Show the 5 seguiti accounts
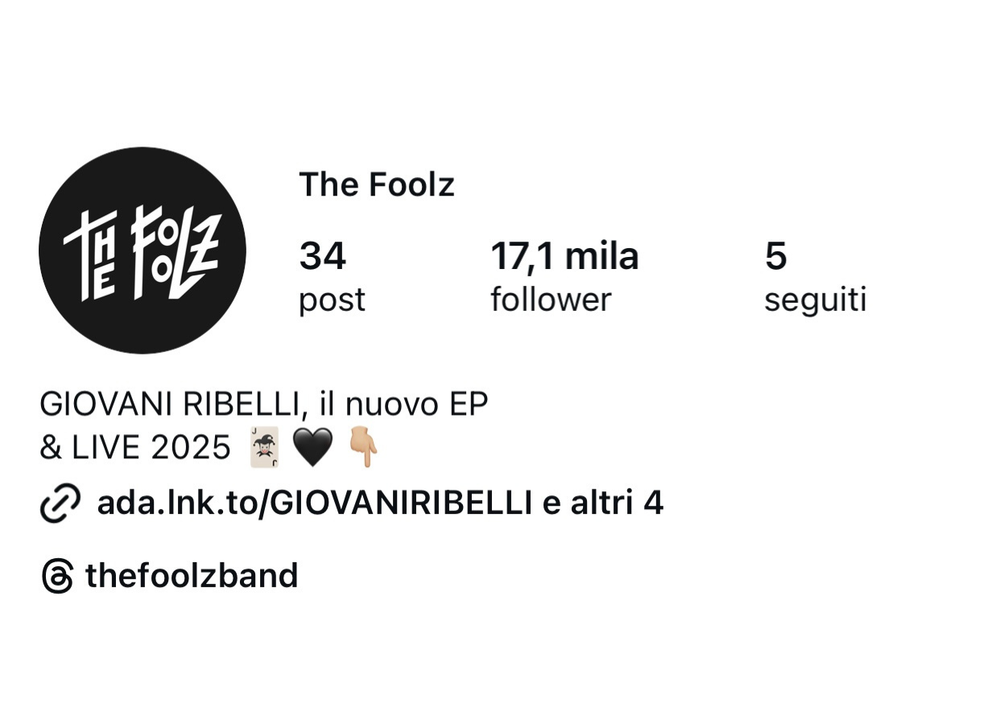 [815, 277]
